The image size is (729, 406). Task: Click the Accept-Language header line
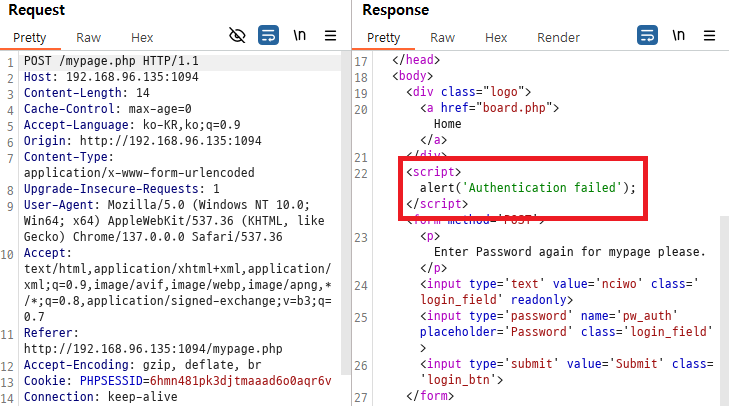pos(132,125)
